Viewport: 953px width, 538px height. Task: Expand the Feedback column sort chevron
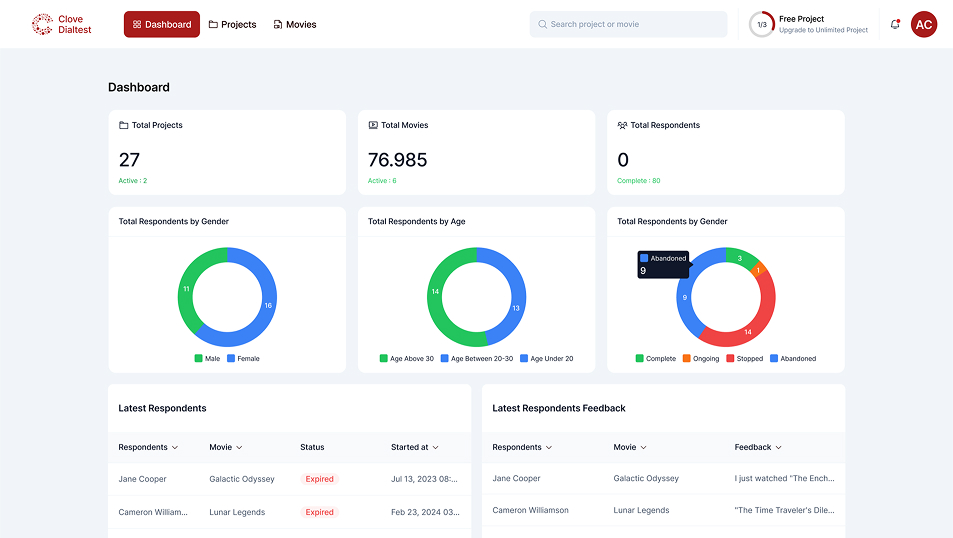tap(778, 447)
